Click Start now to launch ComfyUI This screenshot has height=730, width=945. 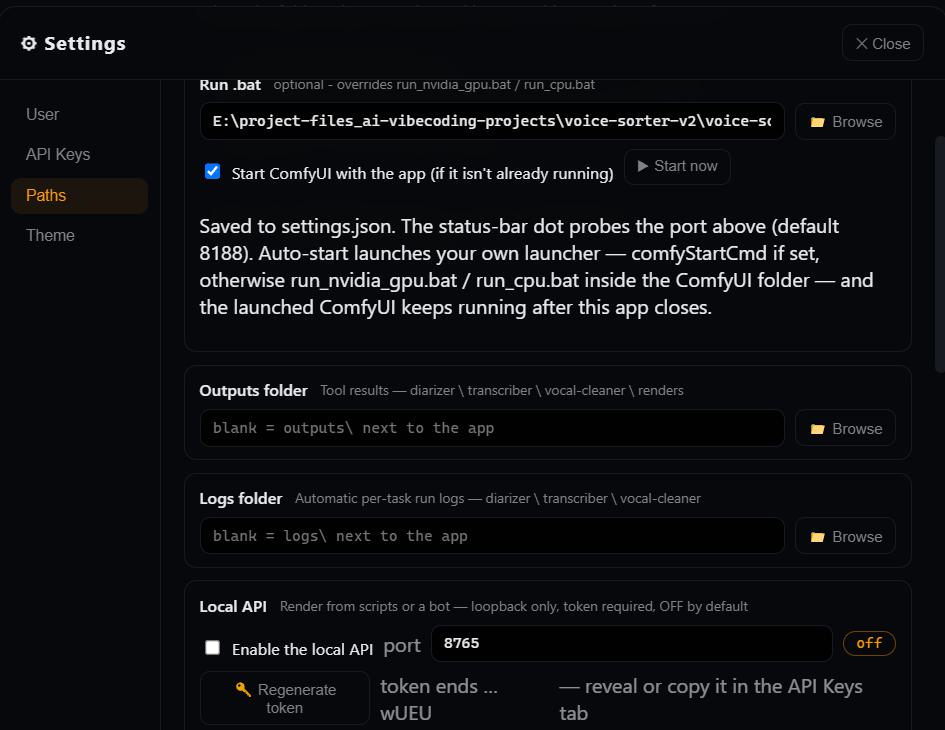pos(677,166)
